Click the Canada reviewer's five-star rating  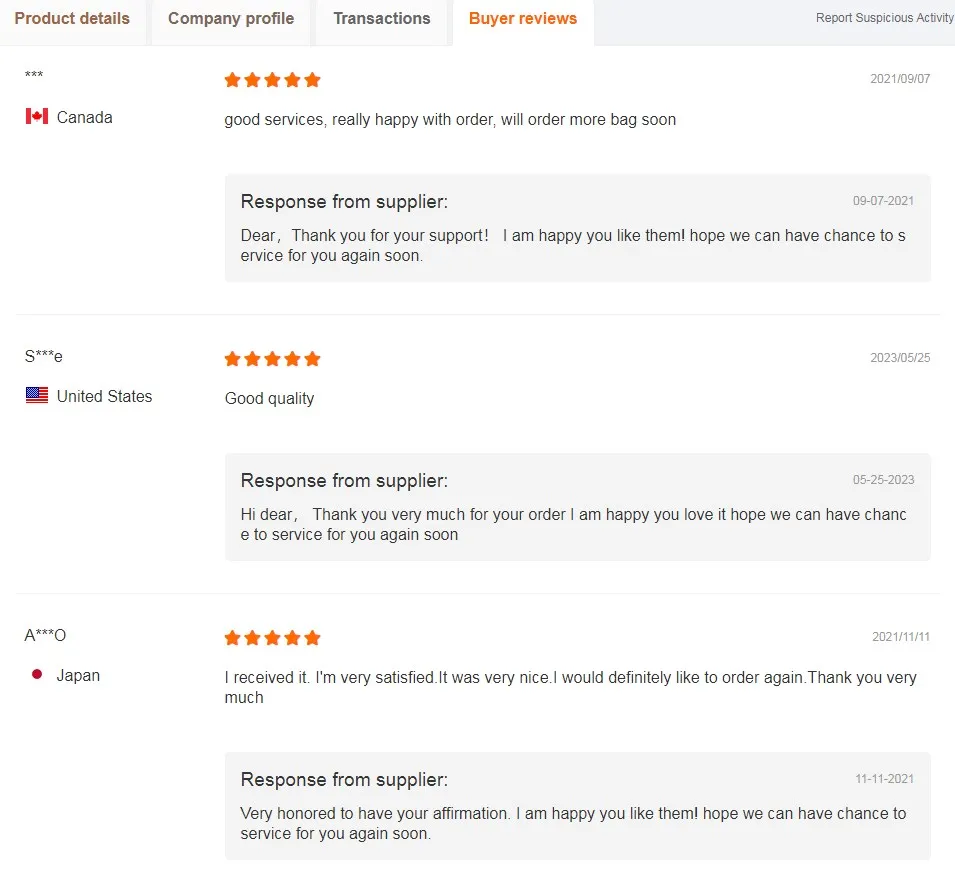click(x=272, y=80)
